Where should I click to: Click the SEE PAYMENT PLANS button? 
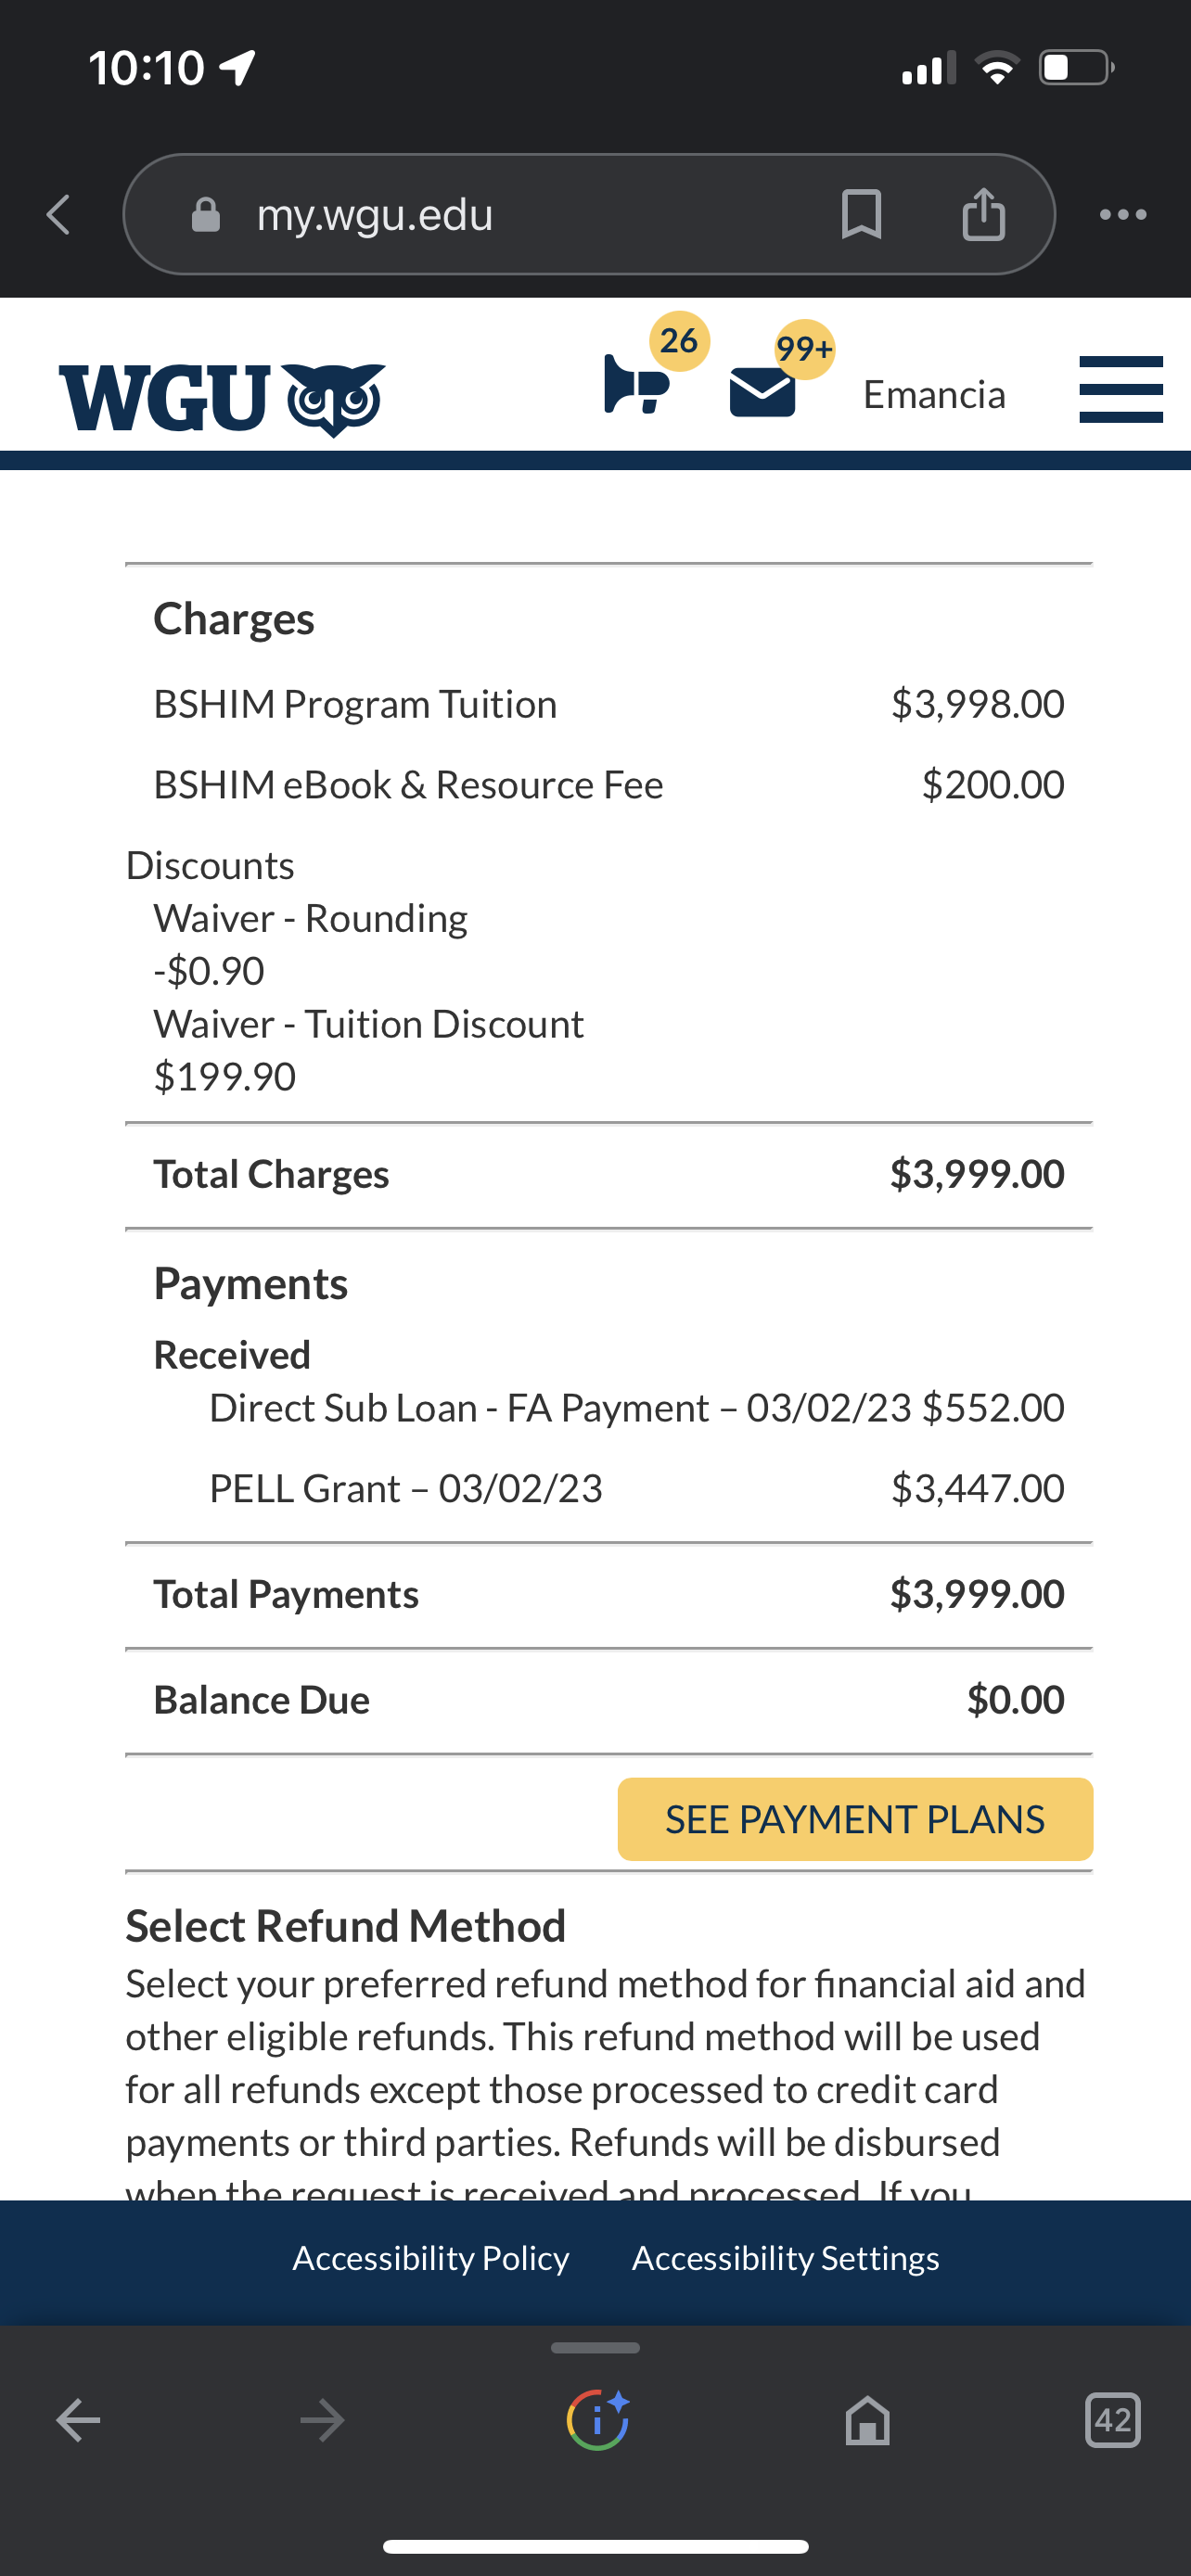tap(855, 1819)
